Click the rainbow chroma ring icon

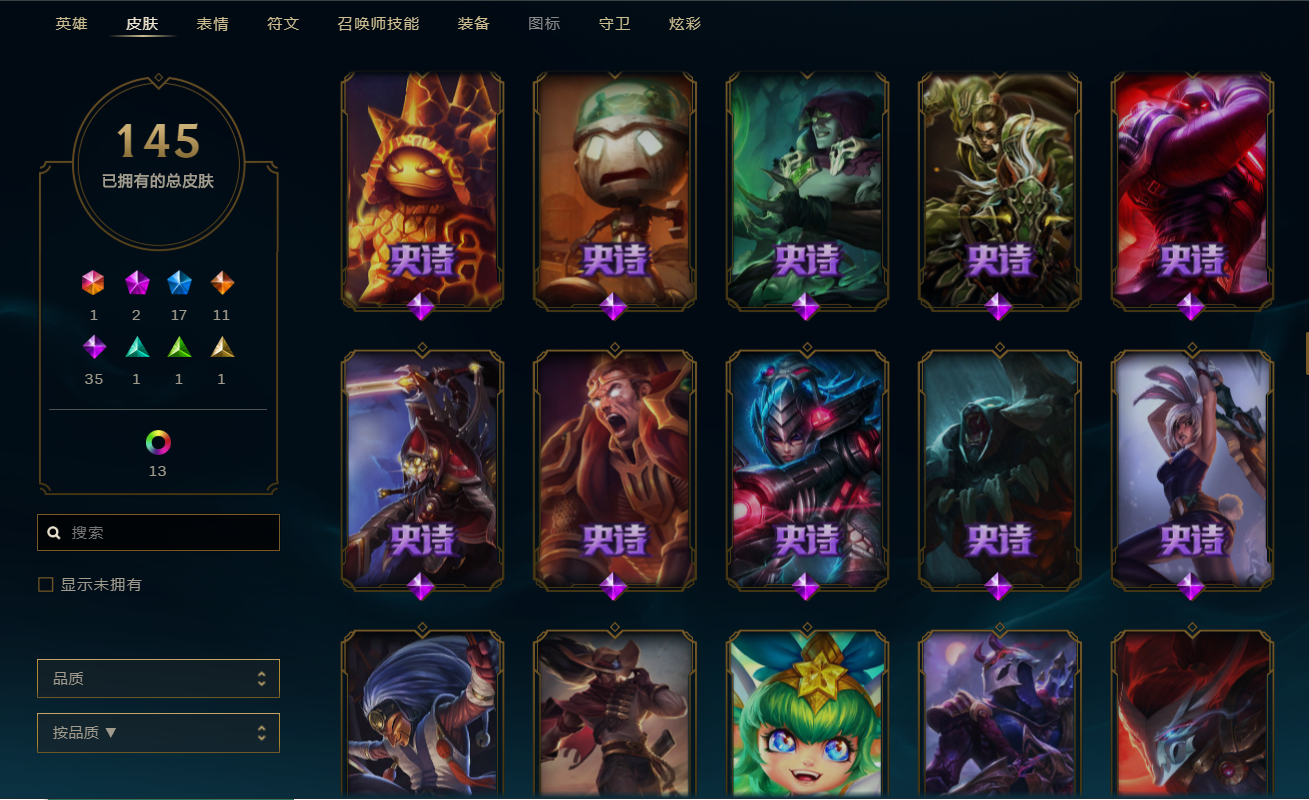point(158,442)
